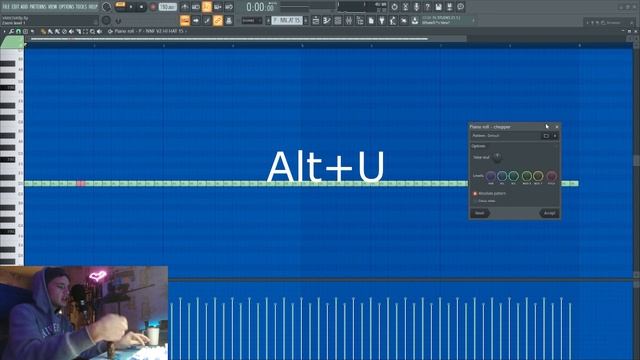Enable the Absolute pattern option in chopper
This screenshot has width=640, height=360.
pos(489,193)
